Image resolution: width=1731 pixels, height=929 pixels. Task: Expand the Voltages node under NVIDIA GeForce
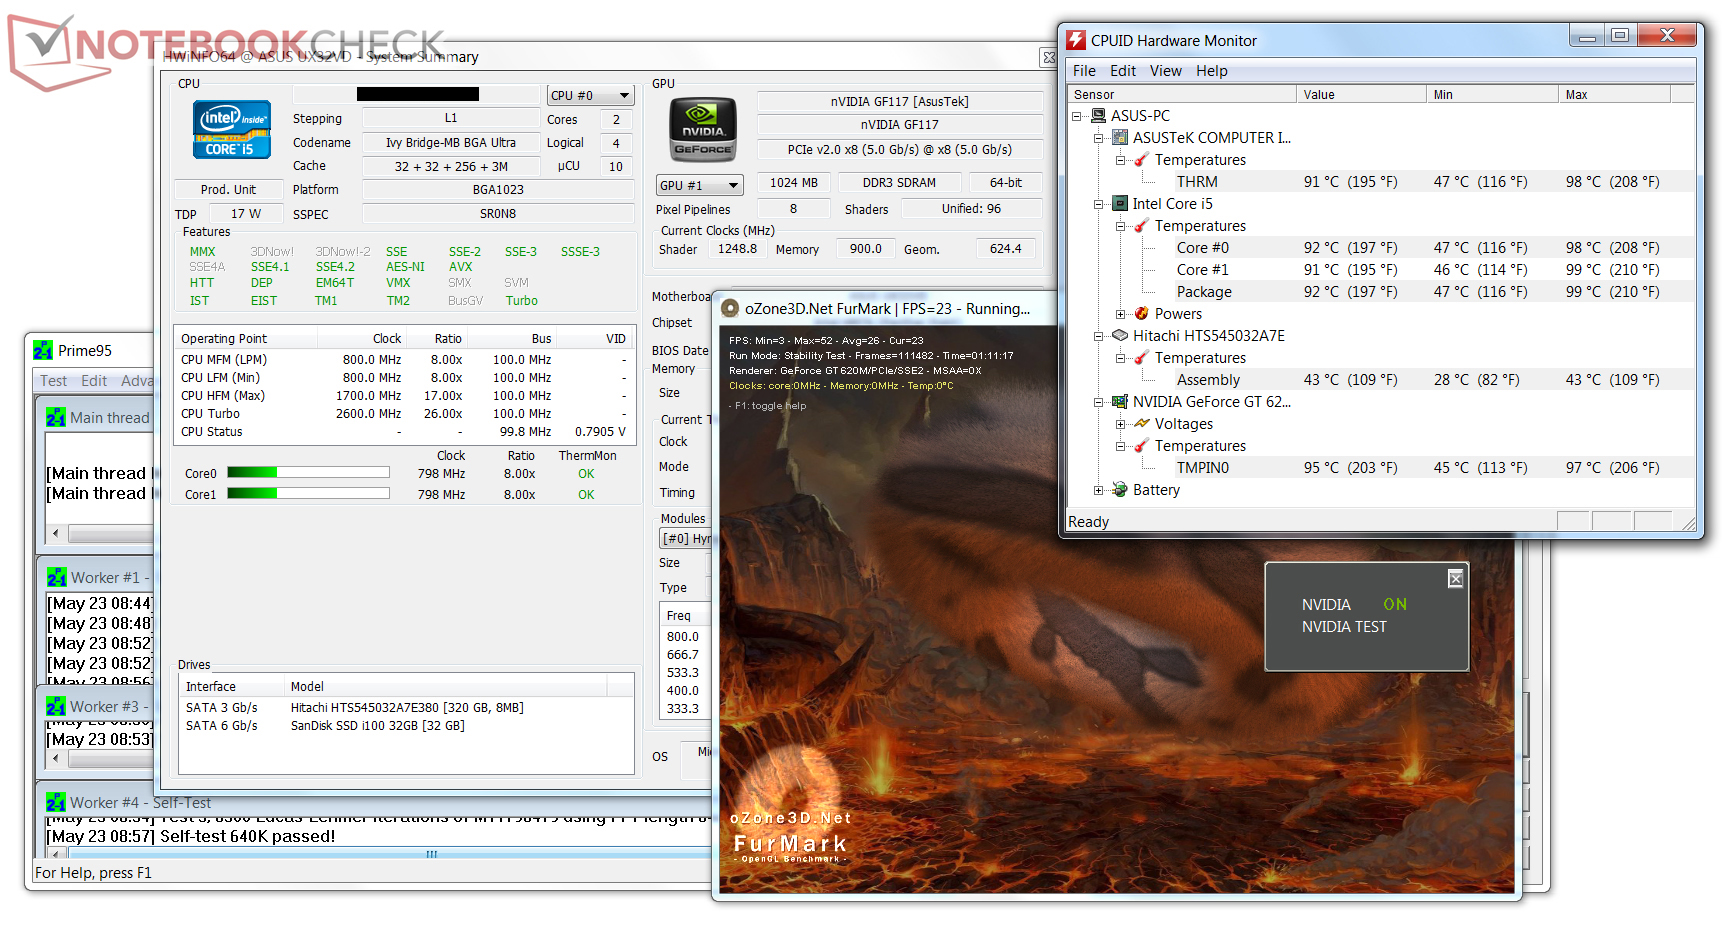pos(1121,424)
